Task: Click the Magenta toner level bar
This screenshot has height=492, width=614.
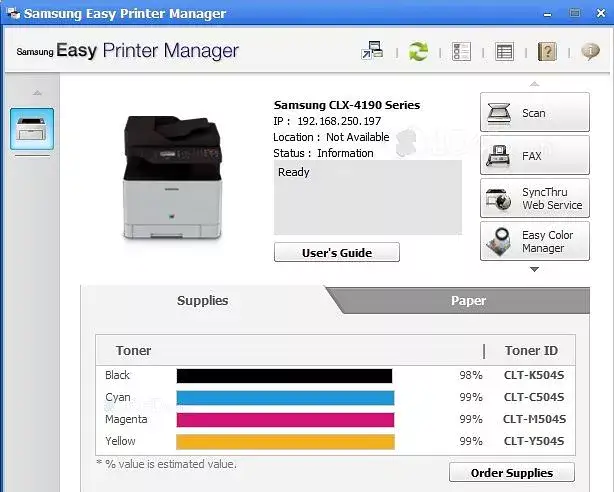Action: (285, 420)
